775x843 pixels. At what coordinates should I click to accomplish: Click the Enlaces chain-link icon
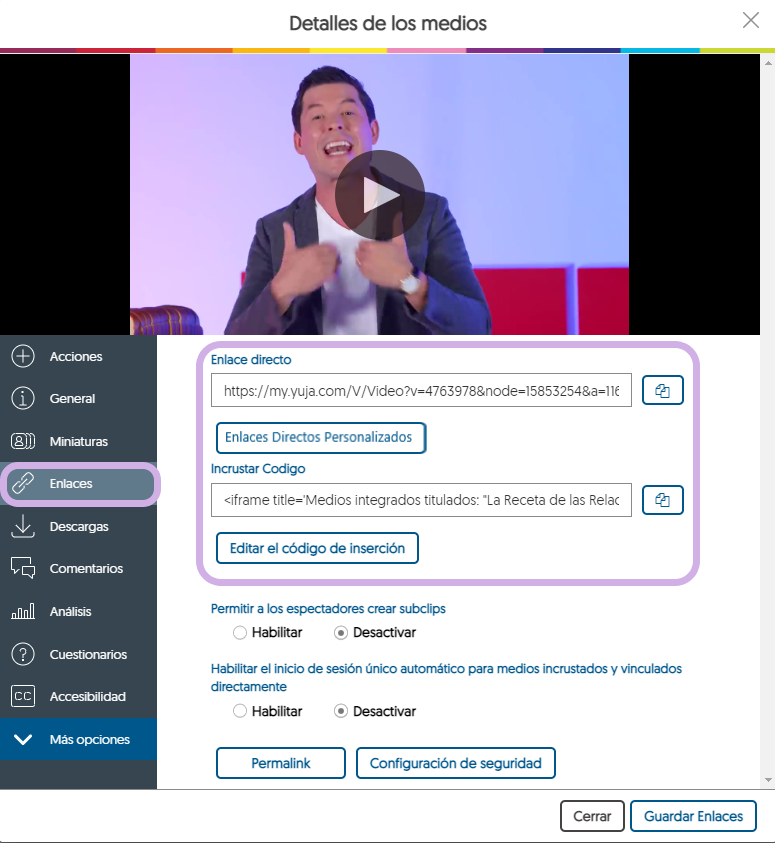pos(23,483)
